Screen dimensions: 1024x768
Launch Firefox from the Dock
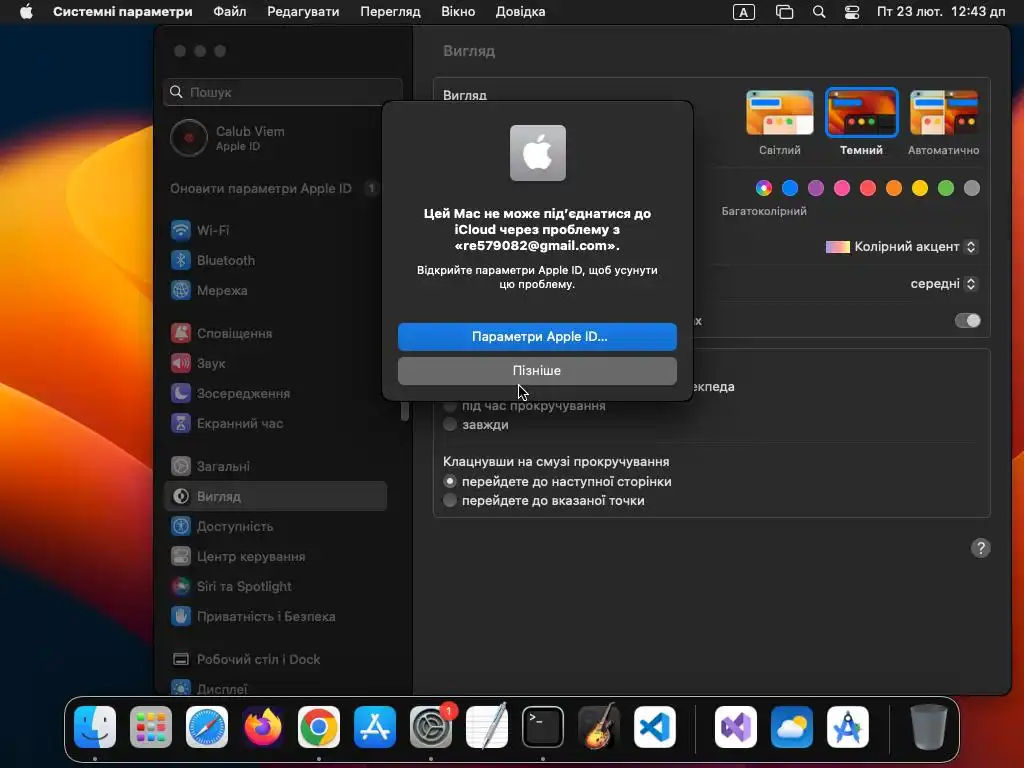(263, 727)
